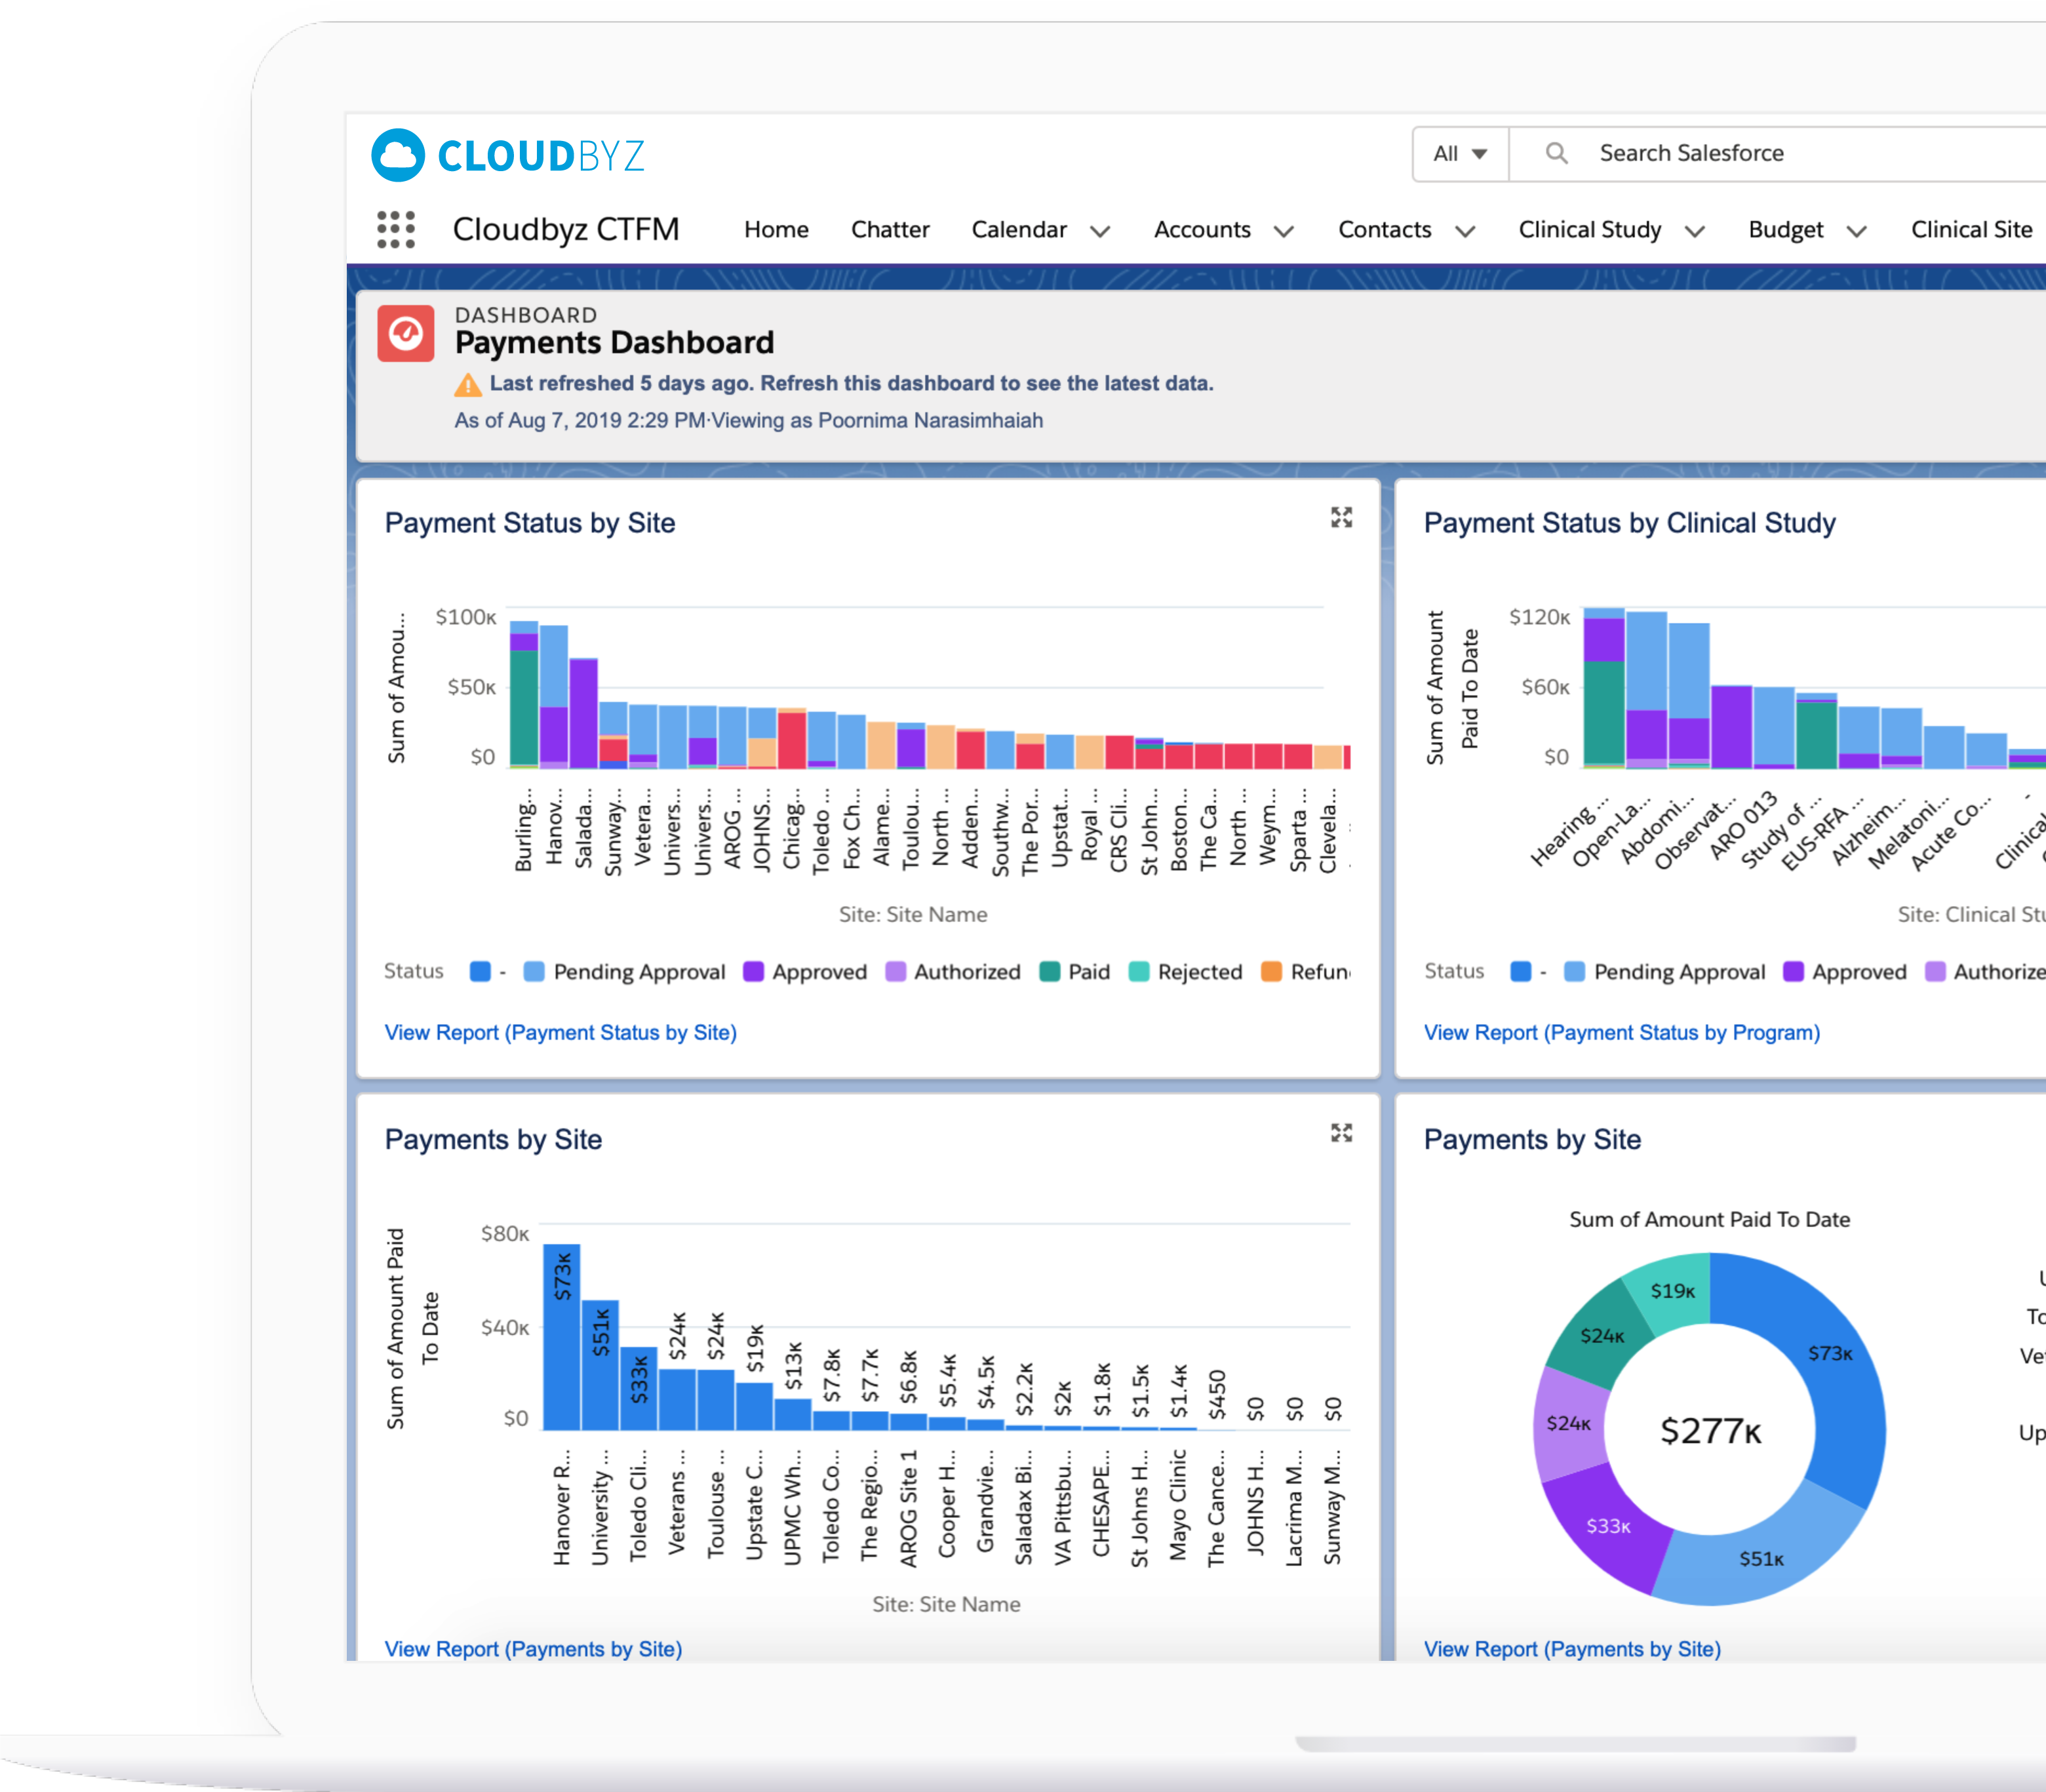2046x1792 pixels.
Task: Select Pending Approval legend swatch in Site chart
Action: coord(534,972)
